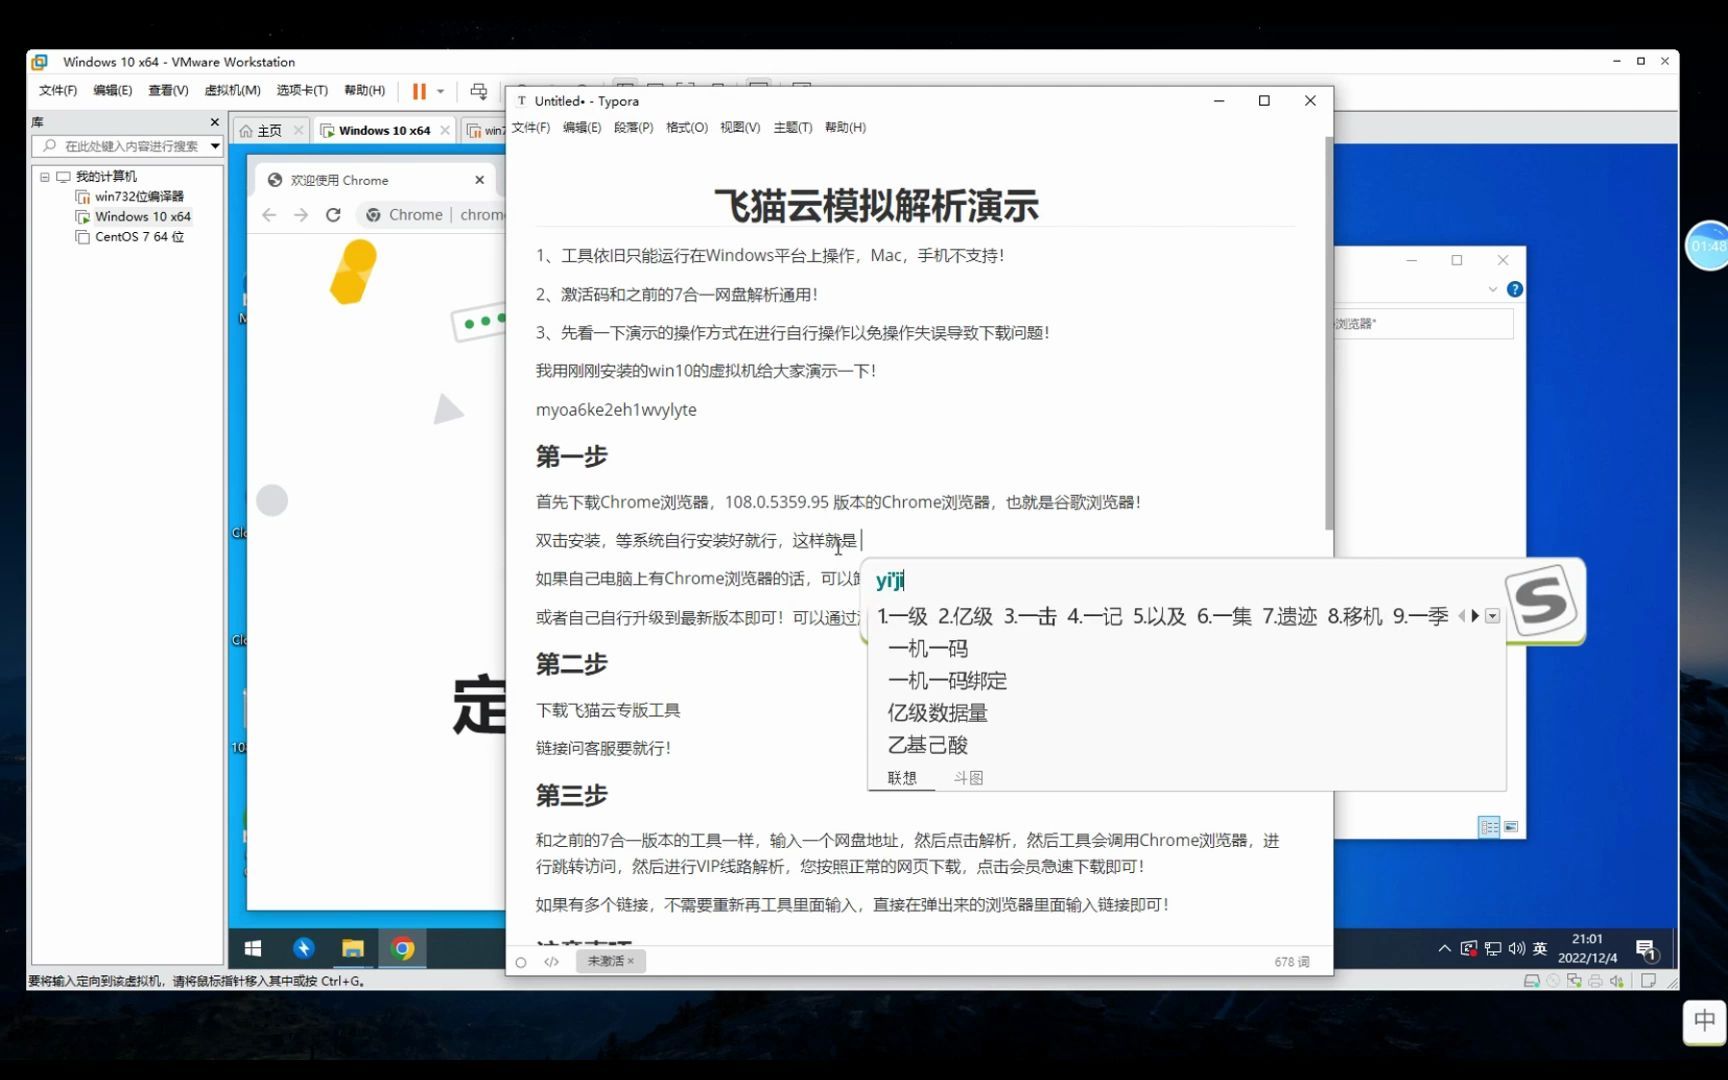Close the Windows 10 x64 VM tab
The height and width of the screenshot is (1080, 1728).
[445, 131]
